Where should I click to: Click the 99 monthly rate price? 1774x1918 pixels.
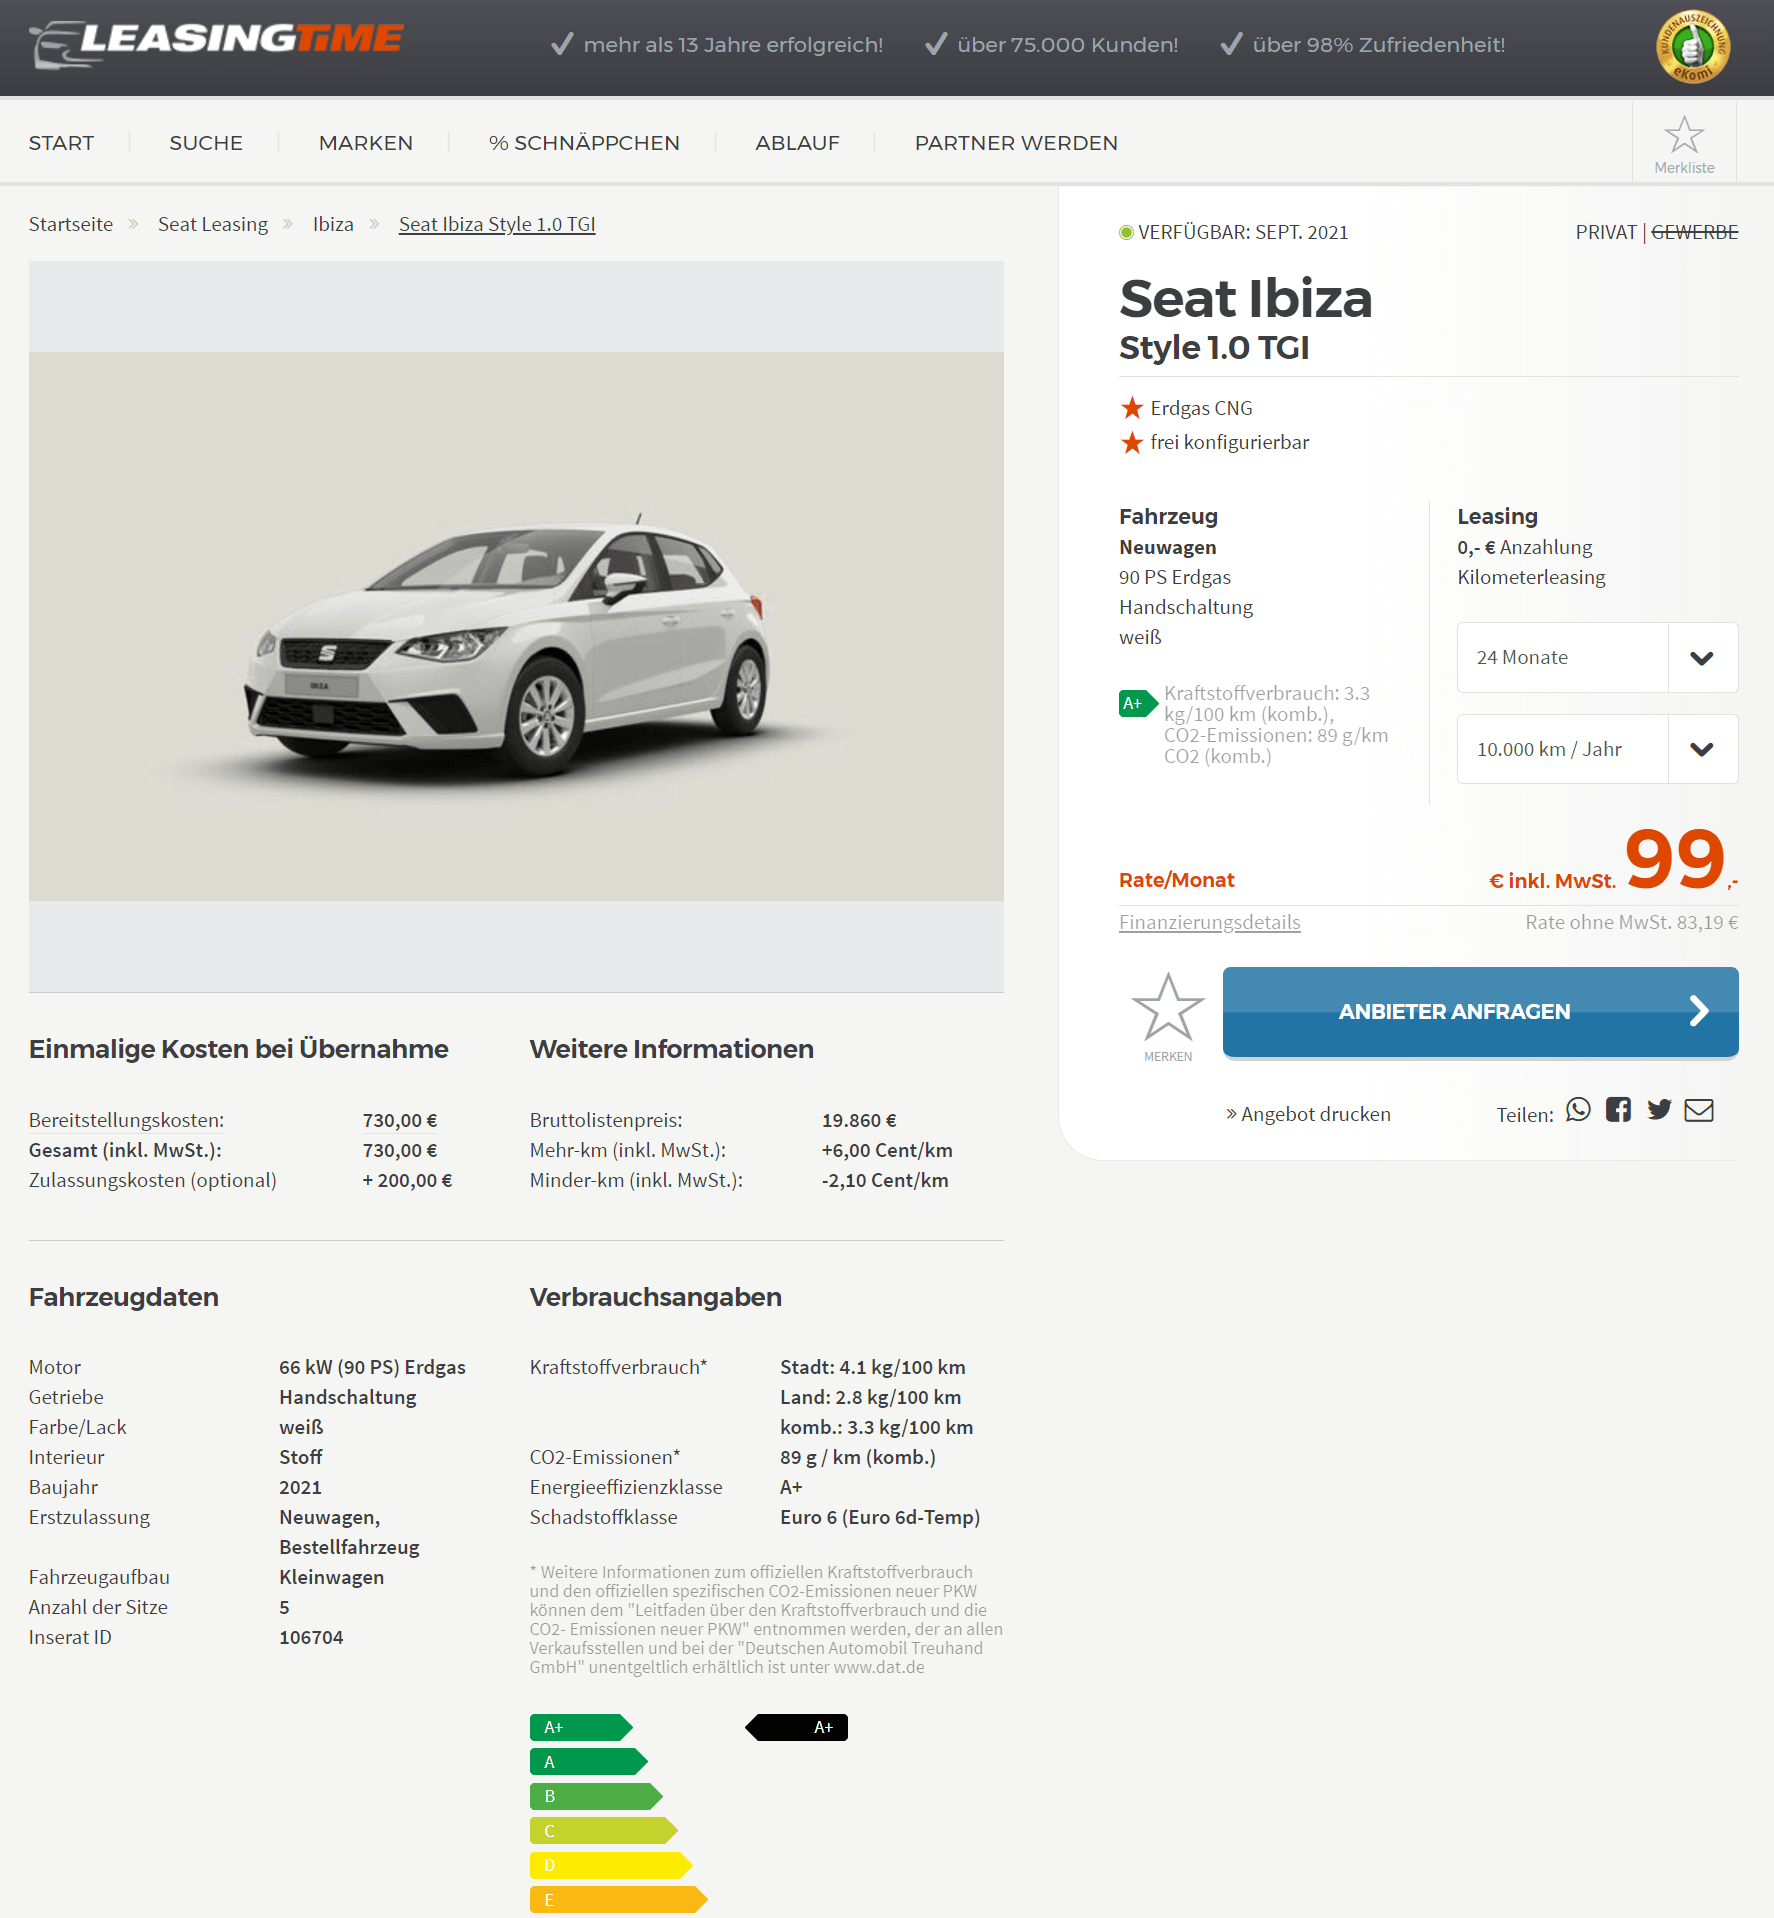pyautogui.click(x=1675, y=858)
